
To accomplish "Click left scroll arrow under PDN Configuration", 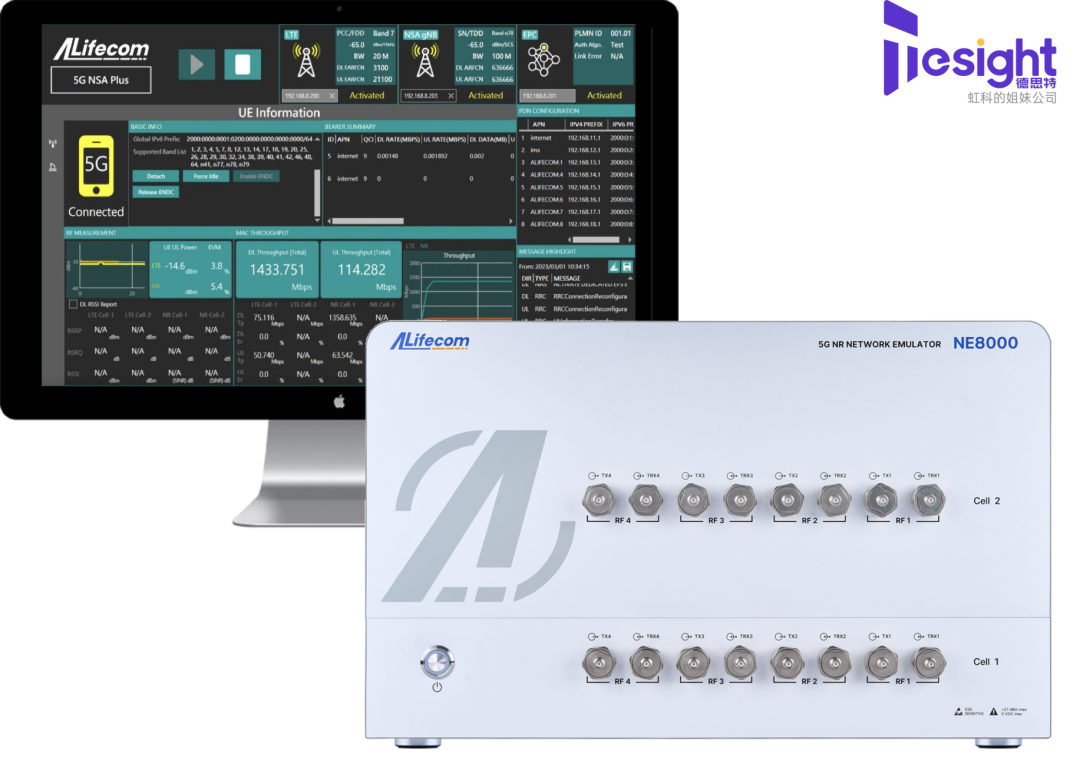I will click(x=569, y=240).
